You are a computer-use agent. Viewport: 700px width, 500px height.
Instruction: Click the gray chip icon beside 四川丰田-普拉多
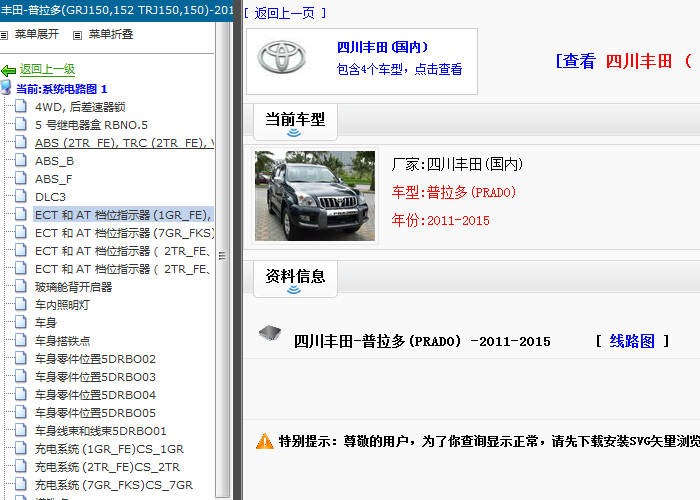[270, 333]
